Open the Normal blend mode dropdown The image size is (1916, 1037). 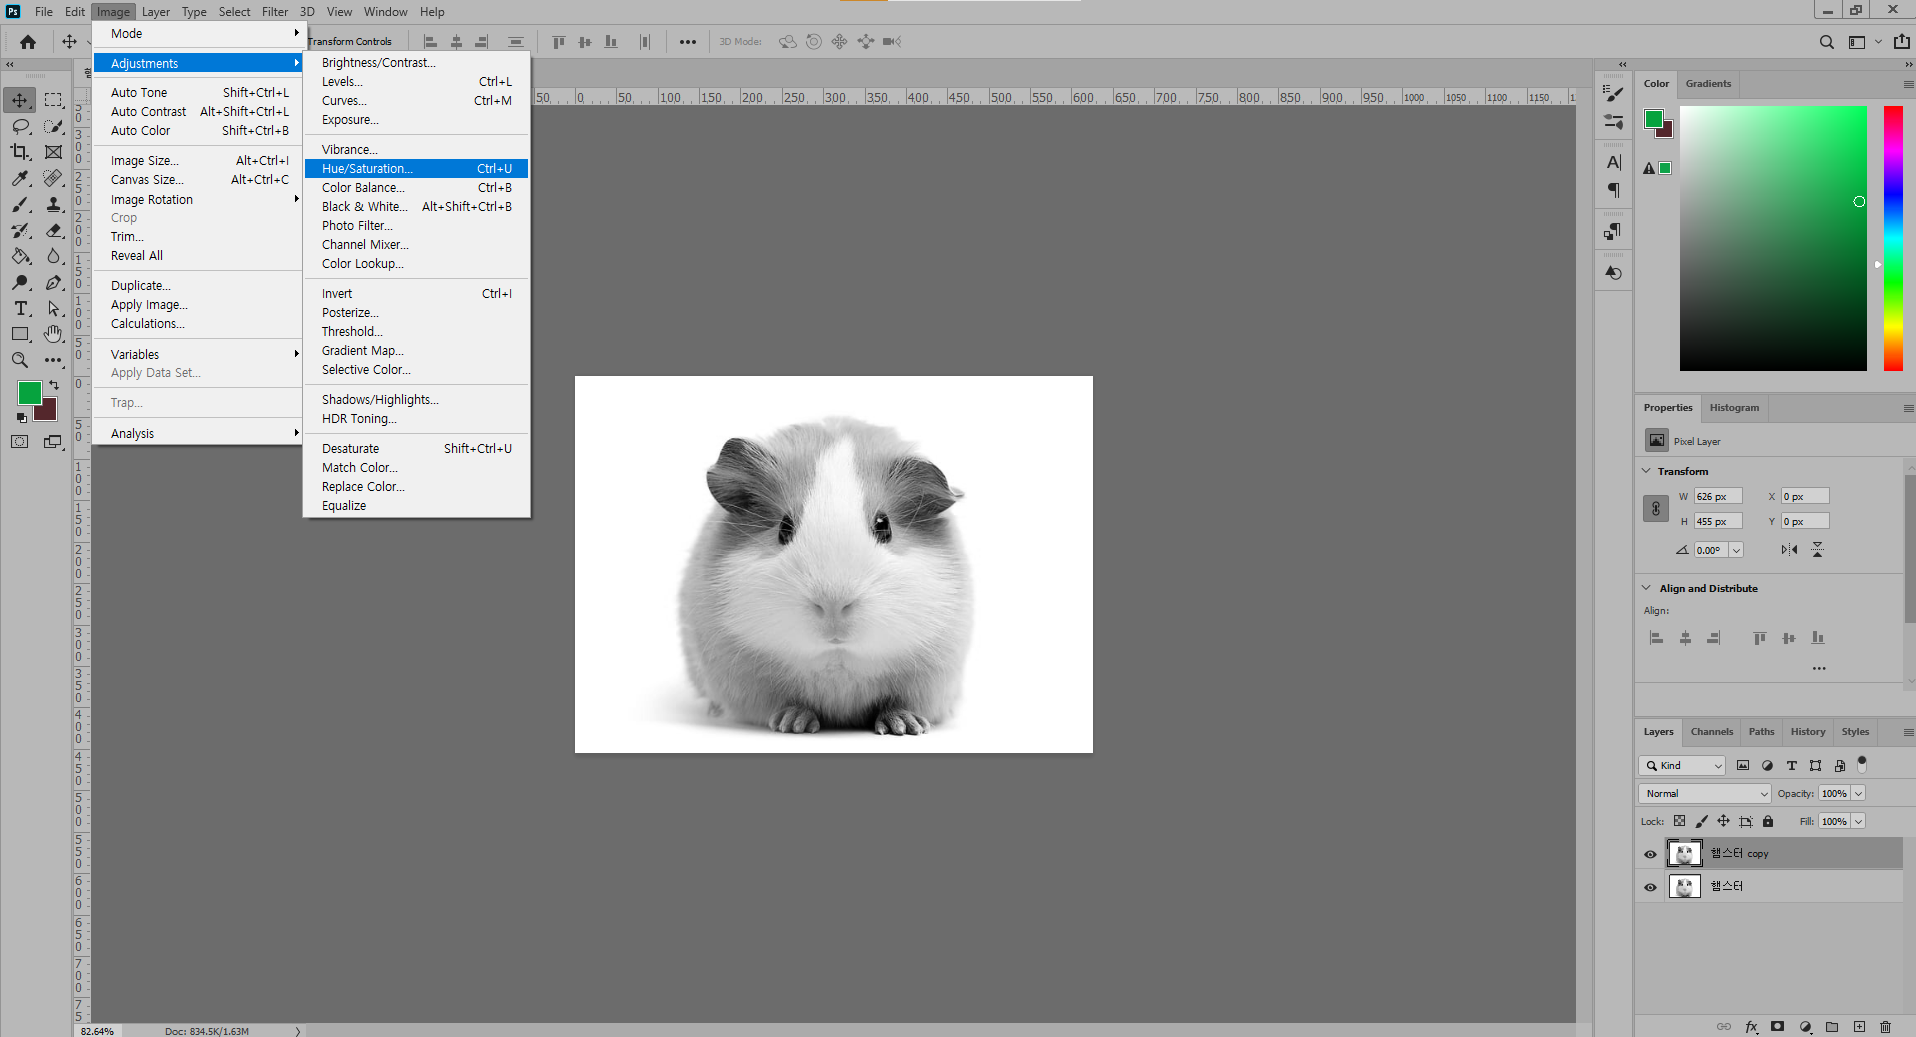pyautogui.click(x=1705, y=793)
